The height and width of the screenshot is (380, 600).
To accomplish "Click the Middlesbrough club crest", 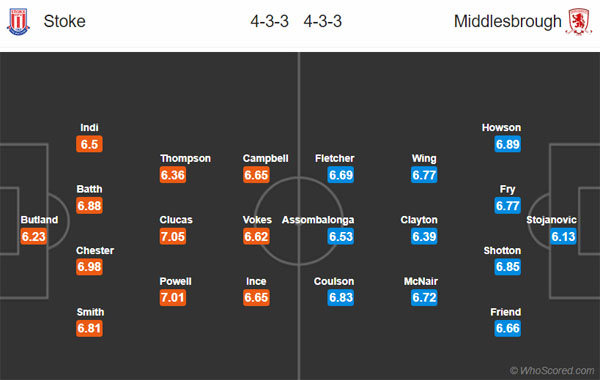I will (x=579, y=21).
